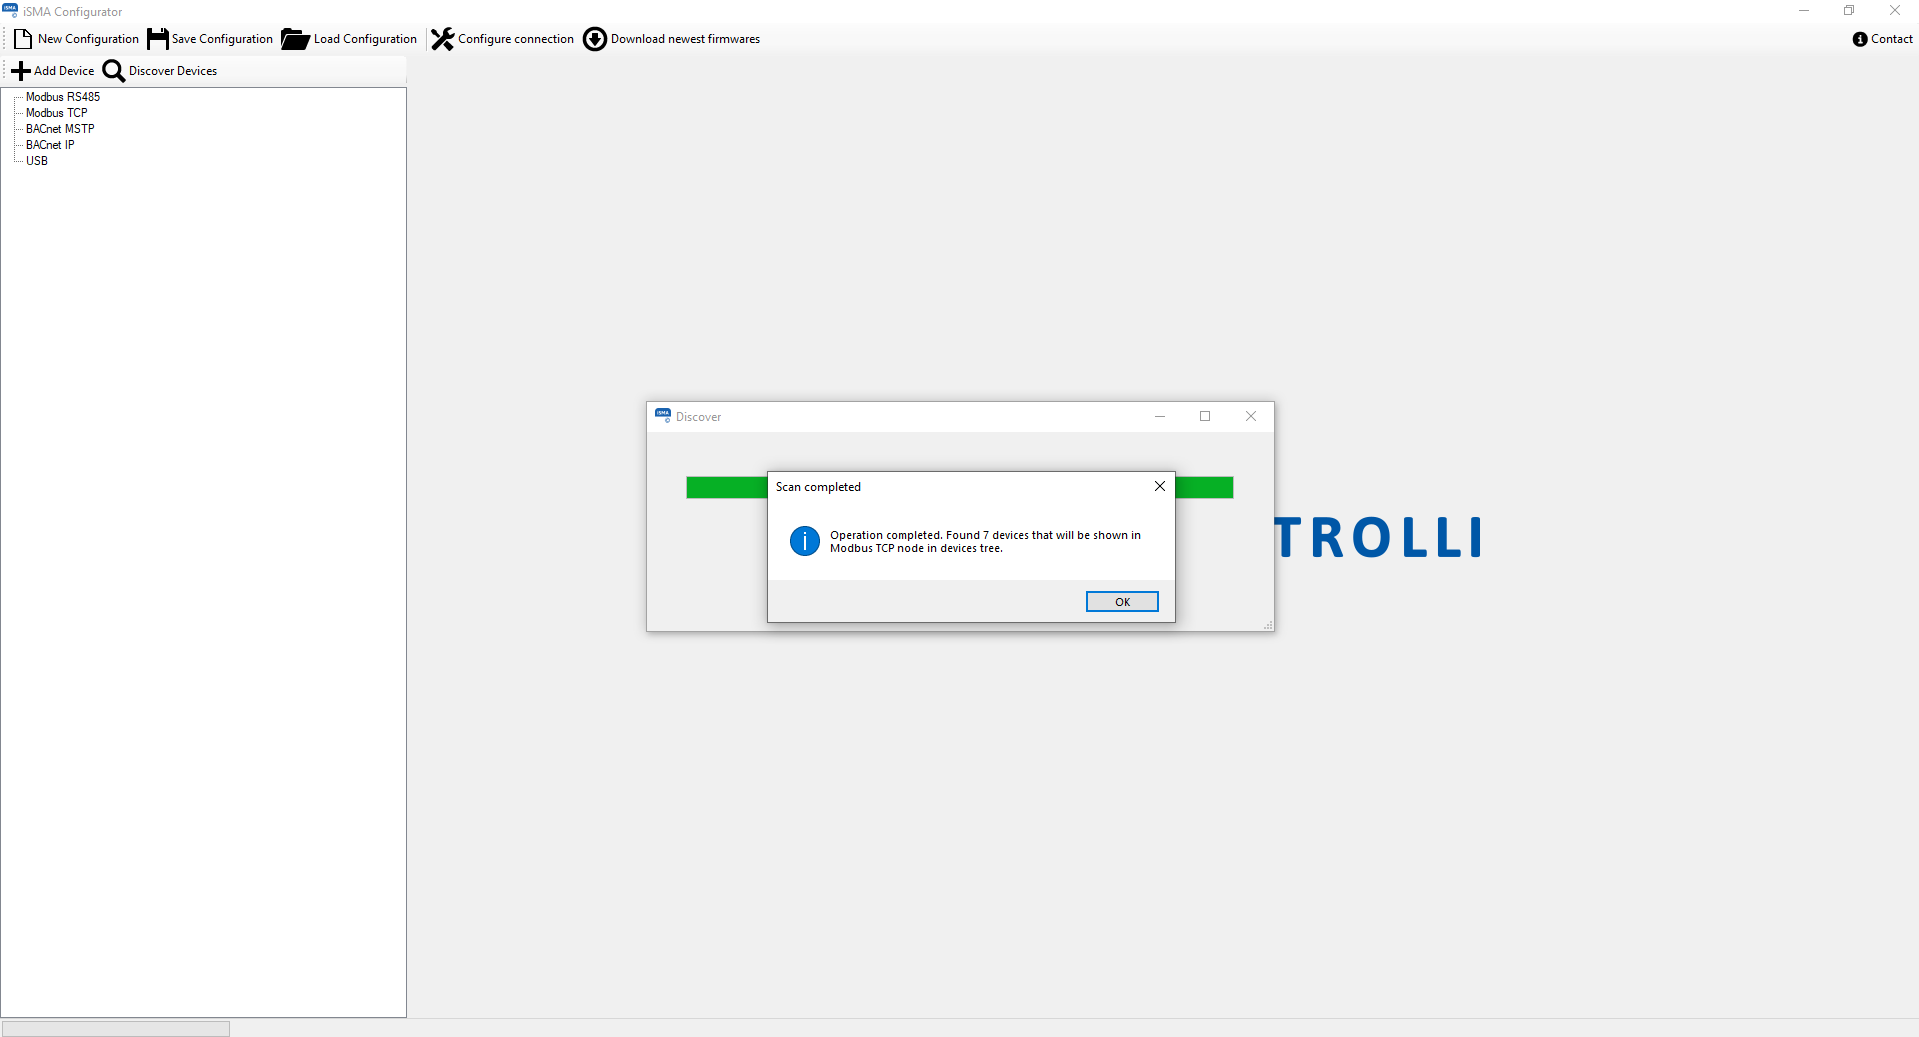Click the Save Configuration floppy disk icon
Image resolution: width=1919 pixels, height=1037 pixels.
click(158, 39)
